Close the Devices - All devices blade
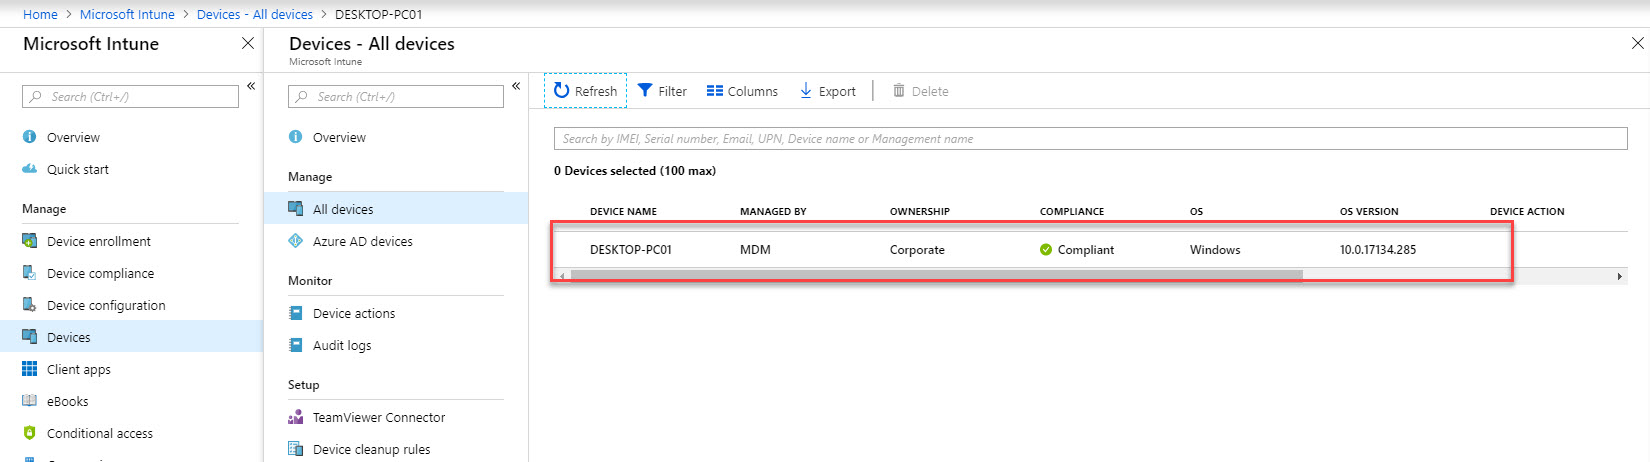The image size is (1650, 462). [1638, 43]
